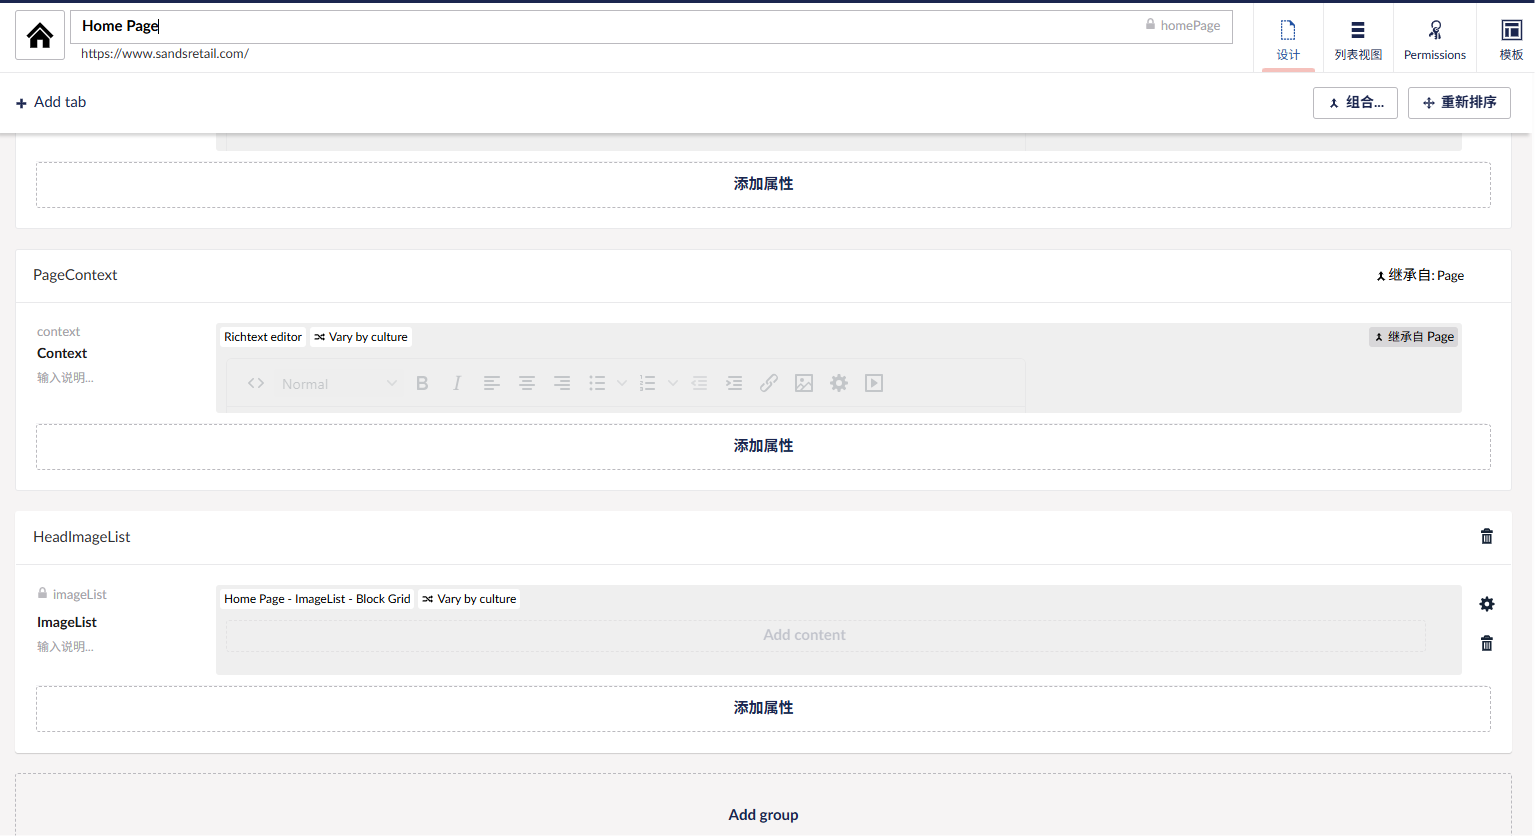Click the 继承自: Page group label
The width and height of the screenshot is (1535, 836).
[x=1420, y=275]
